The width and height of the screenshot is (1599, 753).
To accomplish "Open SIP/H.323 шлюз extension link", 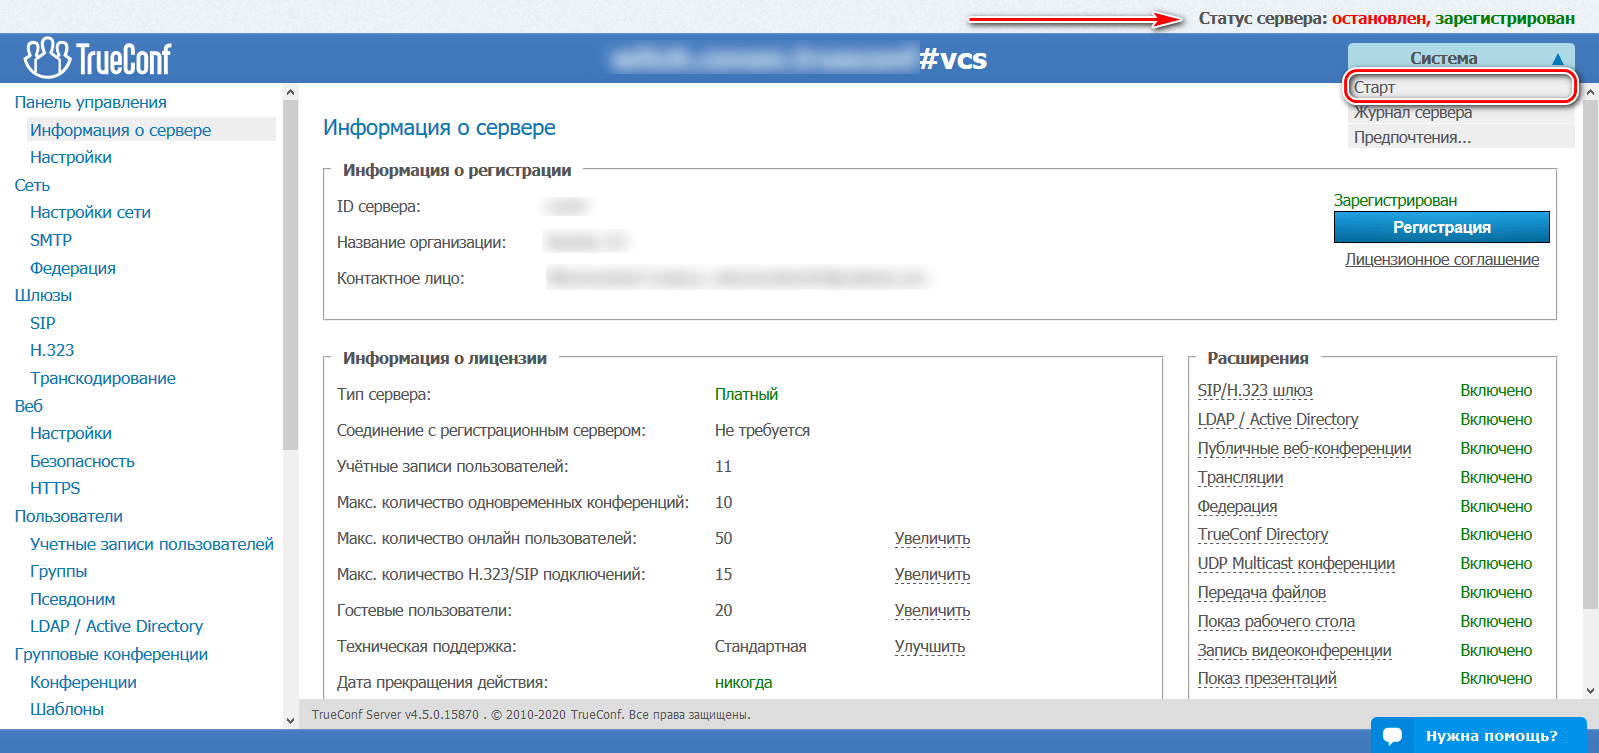I will coord(1255,390).
